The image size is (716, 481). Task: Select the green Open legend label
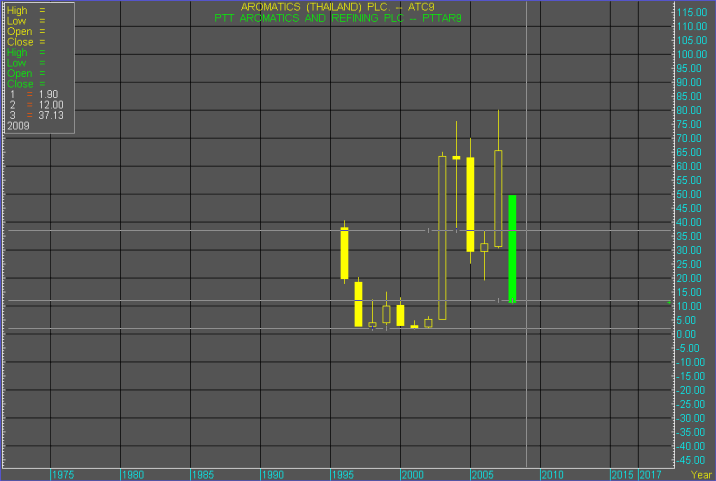[x=19, y=74]
